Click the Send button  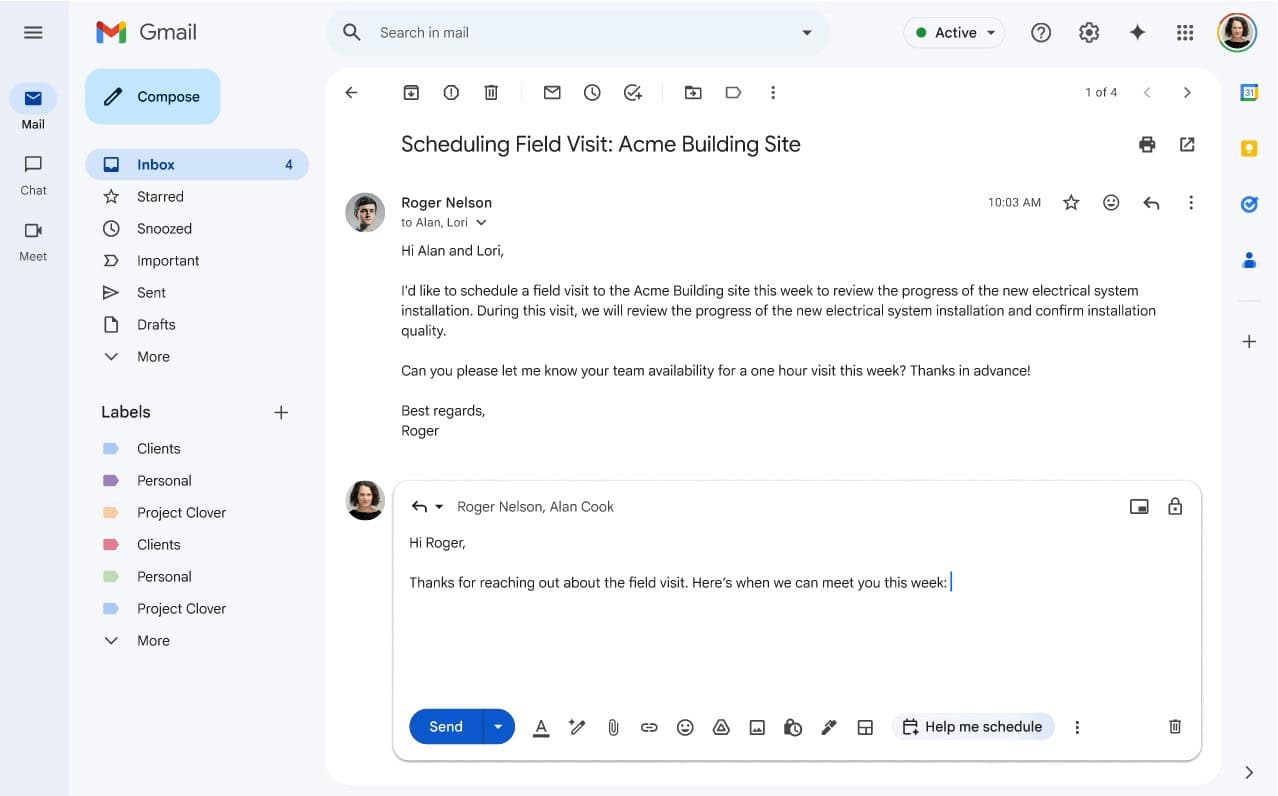coord(445,727)
